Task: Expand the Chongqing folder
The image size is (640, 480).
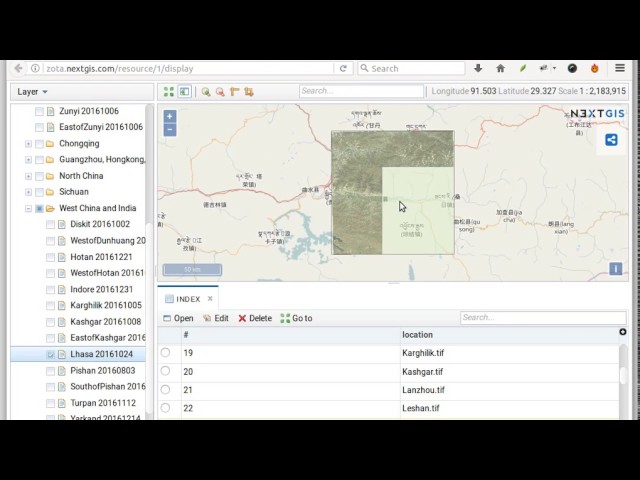Action: 28,144
